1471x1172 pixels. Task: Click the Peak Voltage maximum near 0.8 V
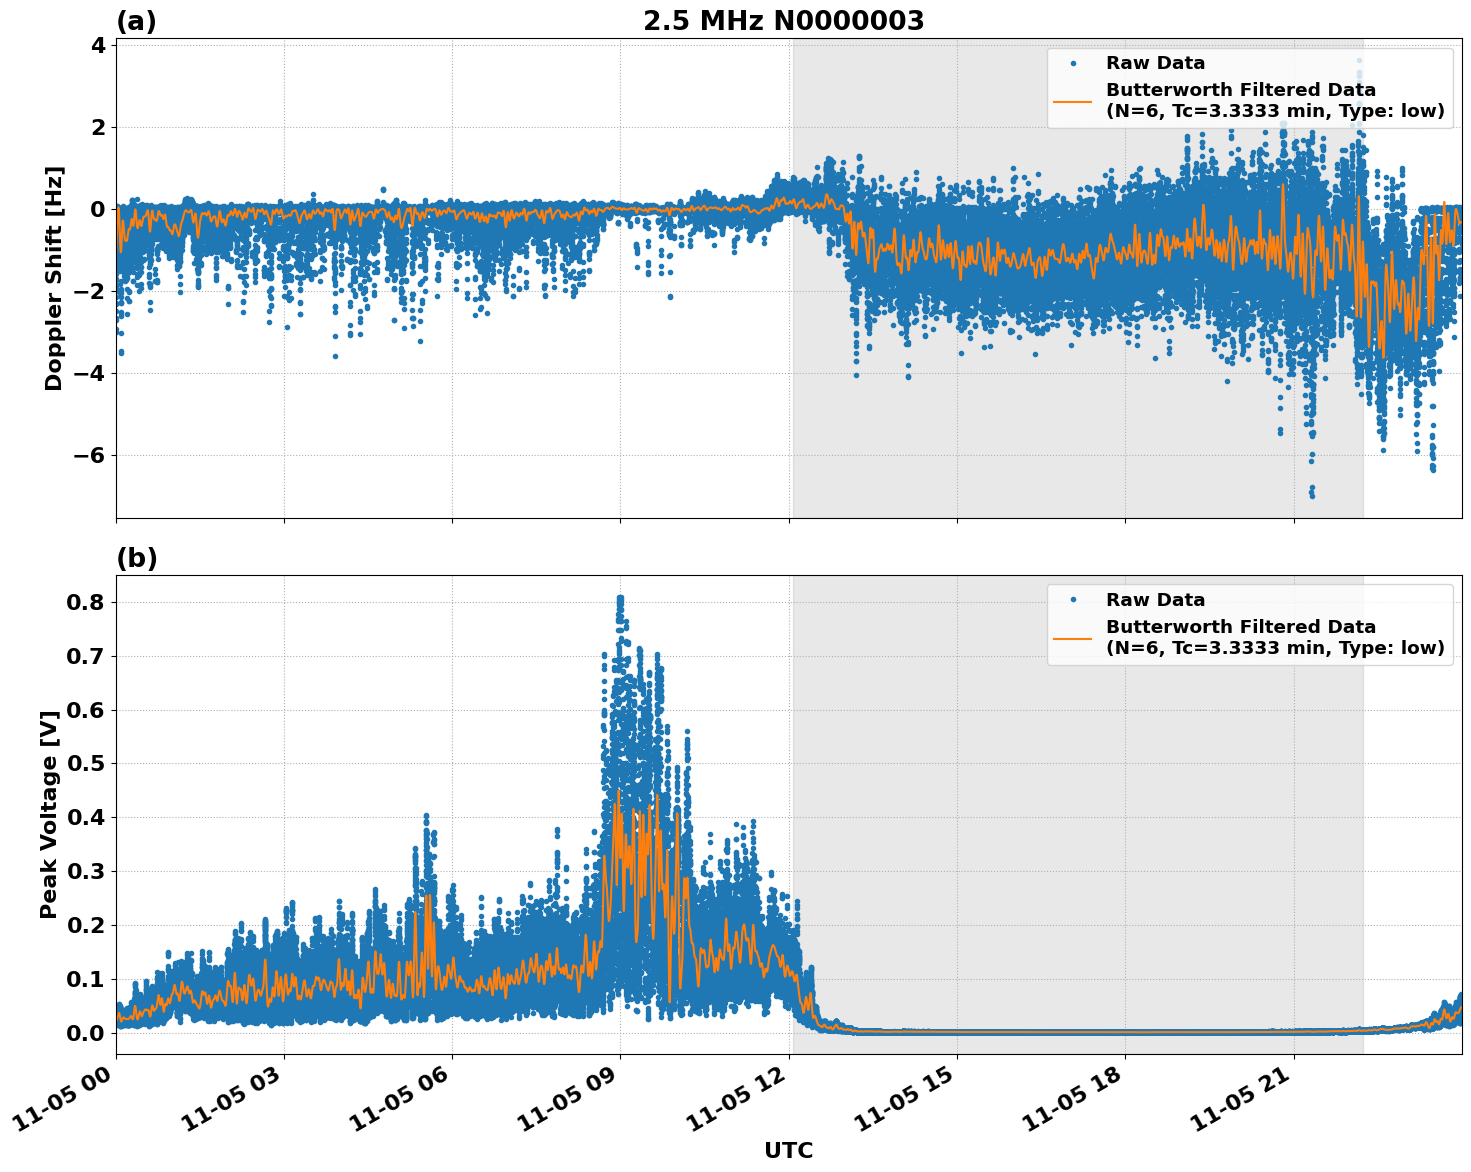pyautogui.click(x=621, y=598)
